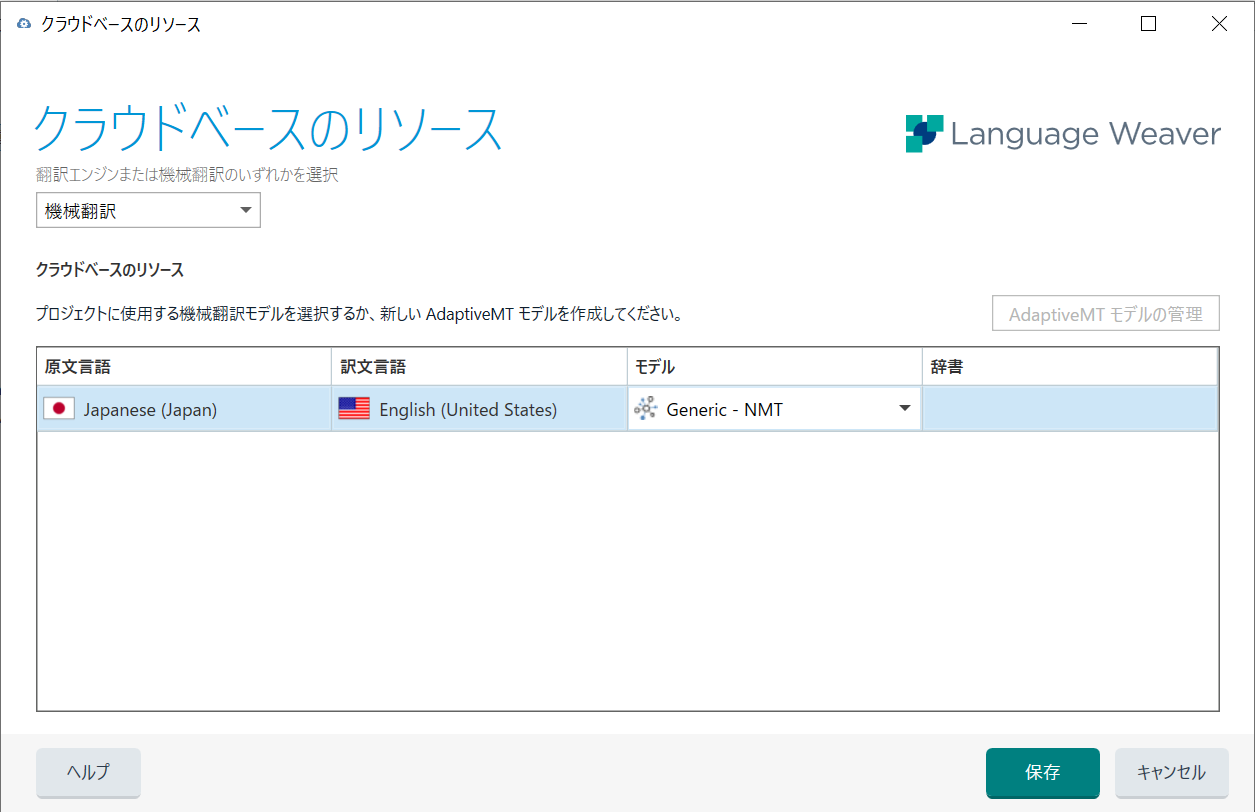The width and height of the screenshot is (1255, 812).
Task: Click the 保存 button
Action: 1042,773
